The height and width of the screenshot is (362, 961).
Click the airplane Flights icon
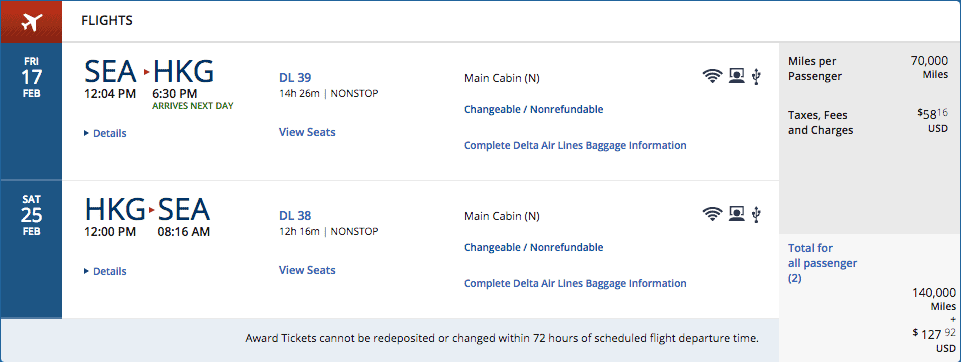point(31,21)
